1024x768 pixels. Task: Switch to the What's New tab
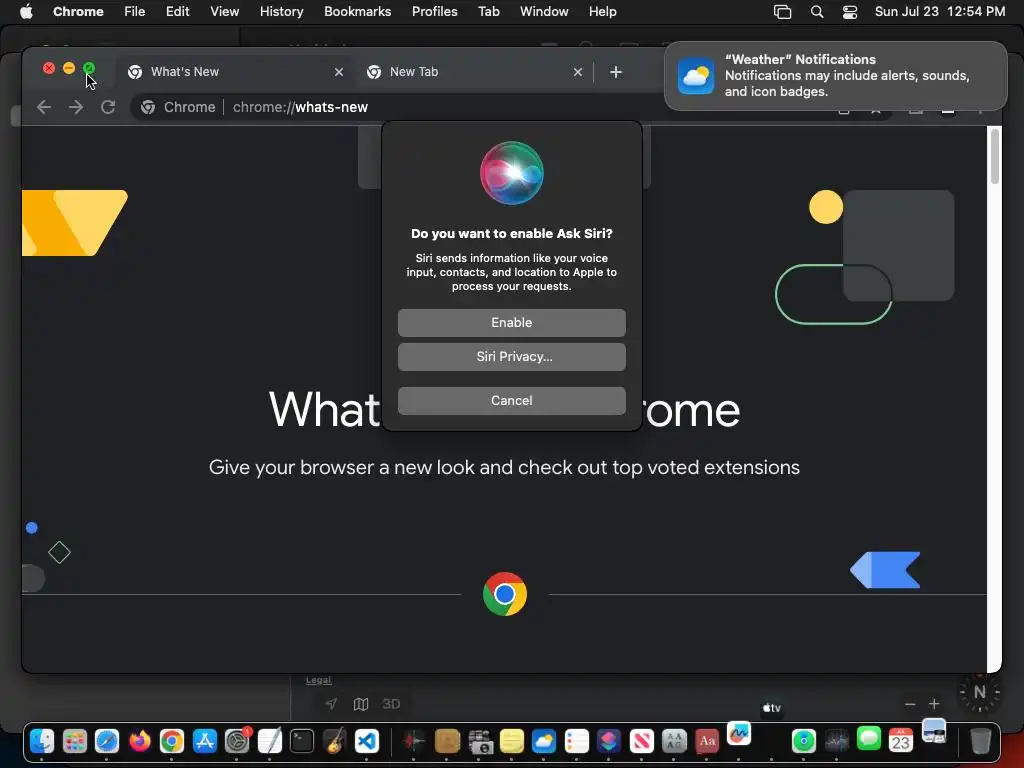tap(236, 72)
